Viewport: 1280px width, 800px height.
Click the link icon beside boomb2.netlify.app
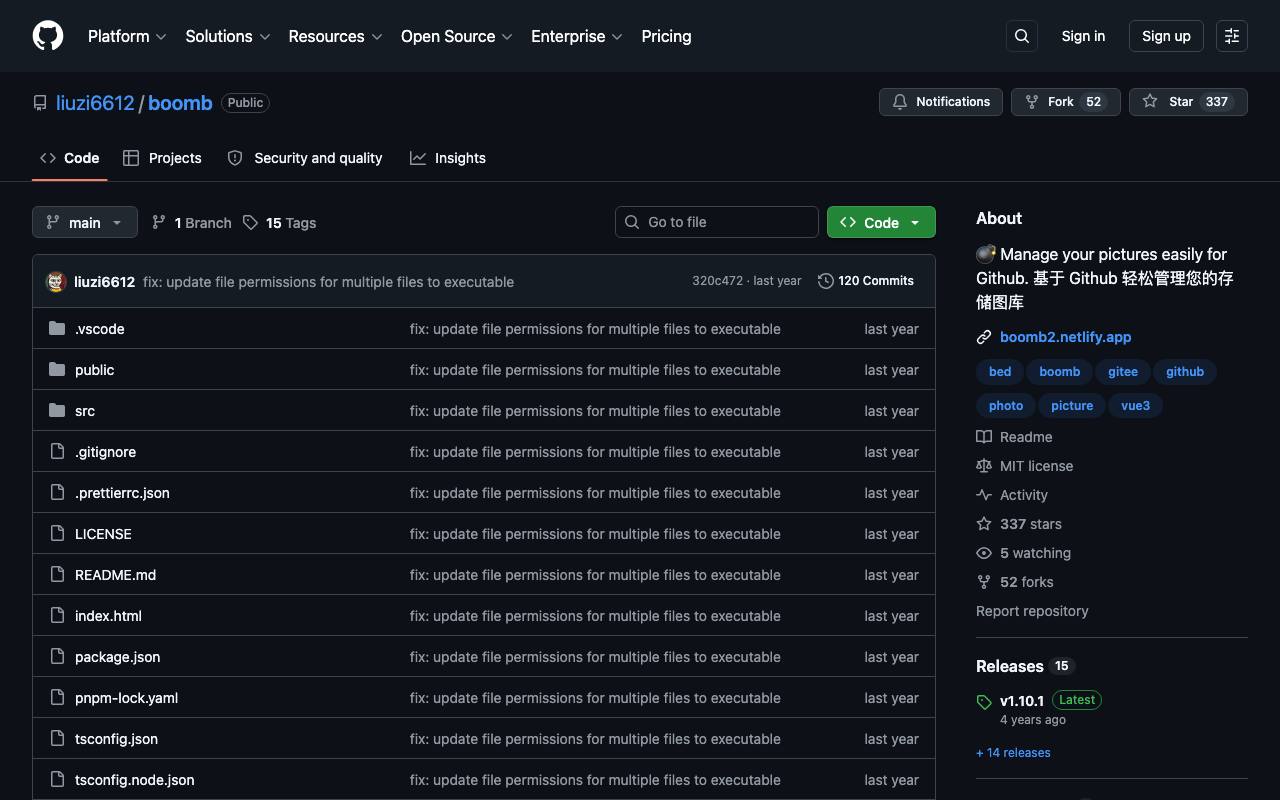click(x=984, y=337)
